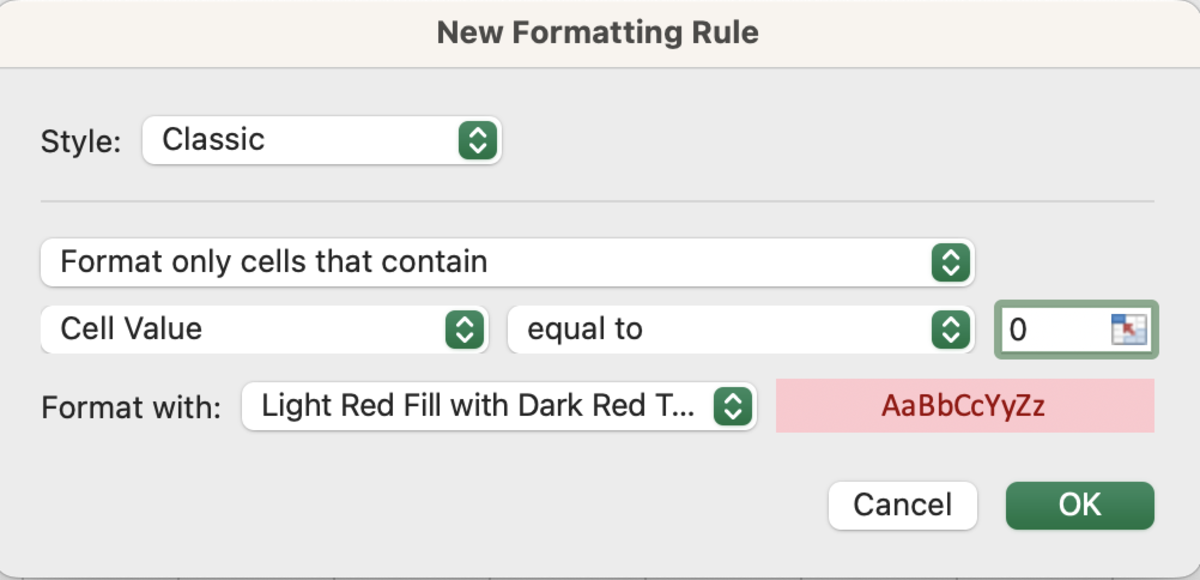The height and width of the screenshot is (580, 1200).
Task: Click the green arrows beside Classic
Action: pos(478,140)
